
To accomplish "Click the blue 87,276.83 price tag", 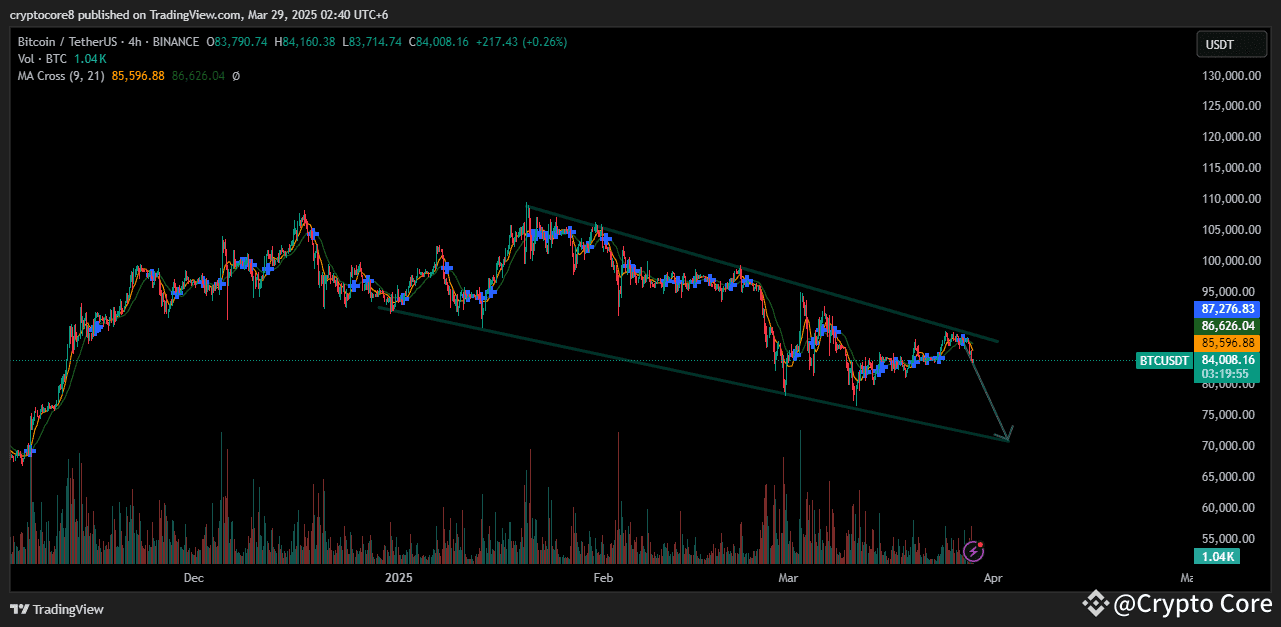I will (1228, 310).
